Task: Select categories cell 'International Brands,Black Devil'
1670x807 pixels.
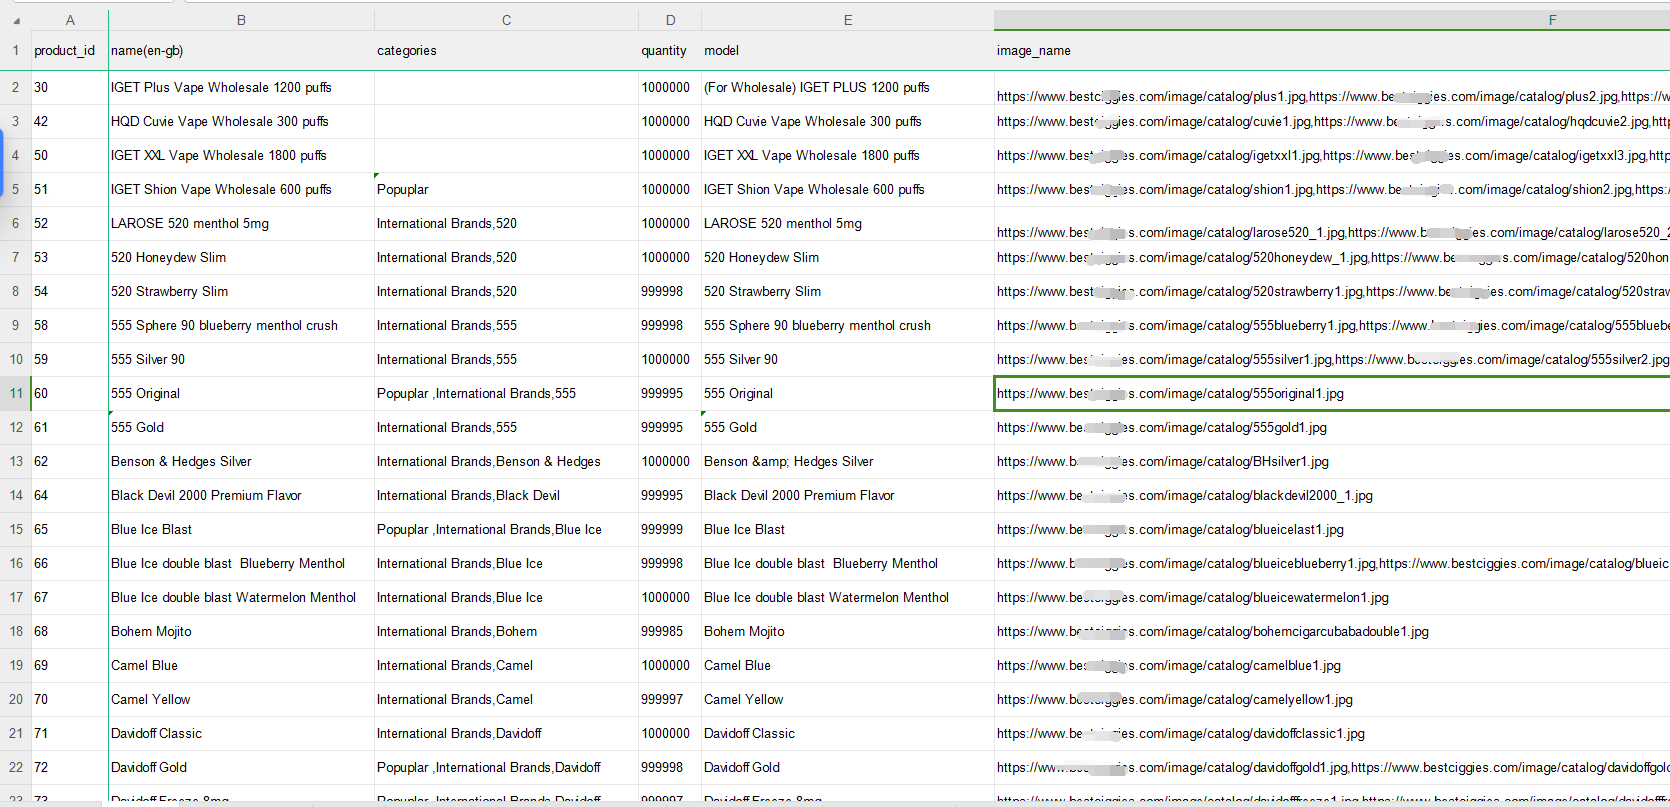Action: coord(506,495)
